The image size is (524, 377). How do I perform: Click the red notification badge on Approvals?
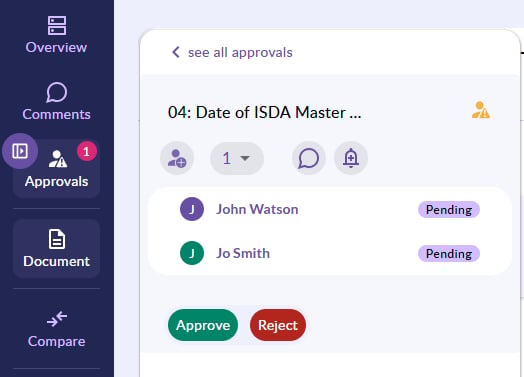(x=87, y=151)
